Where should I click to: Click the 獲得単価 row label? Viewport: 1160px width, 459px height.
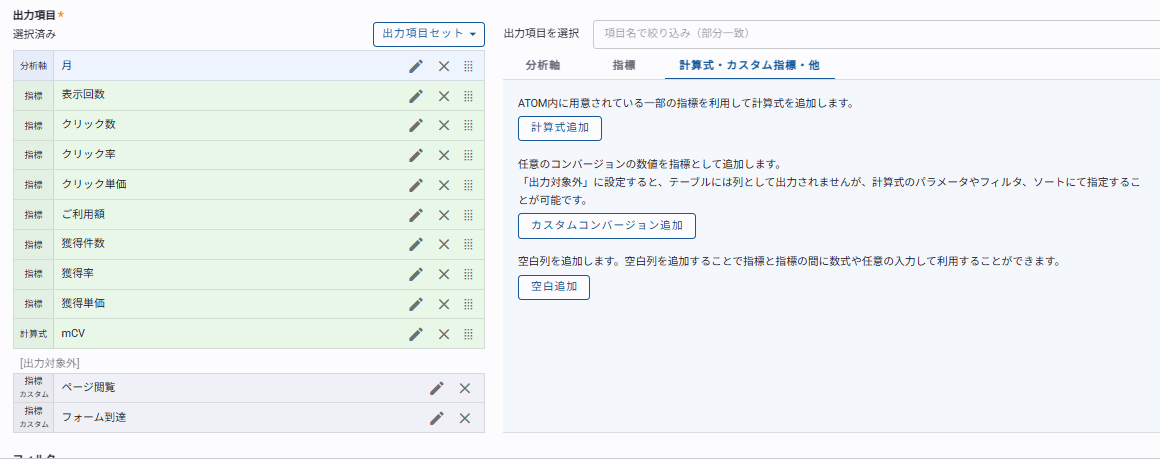(x=84, y=303)
